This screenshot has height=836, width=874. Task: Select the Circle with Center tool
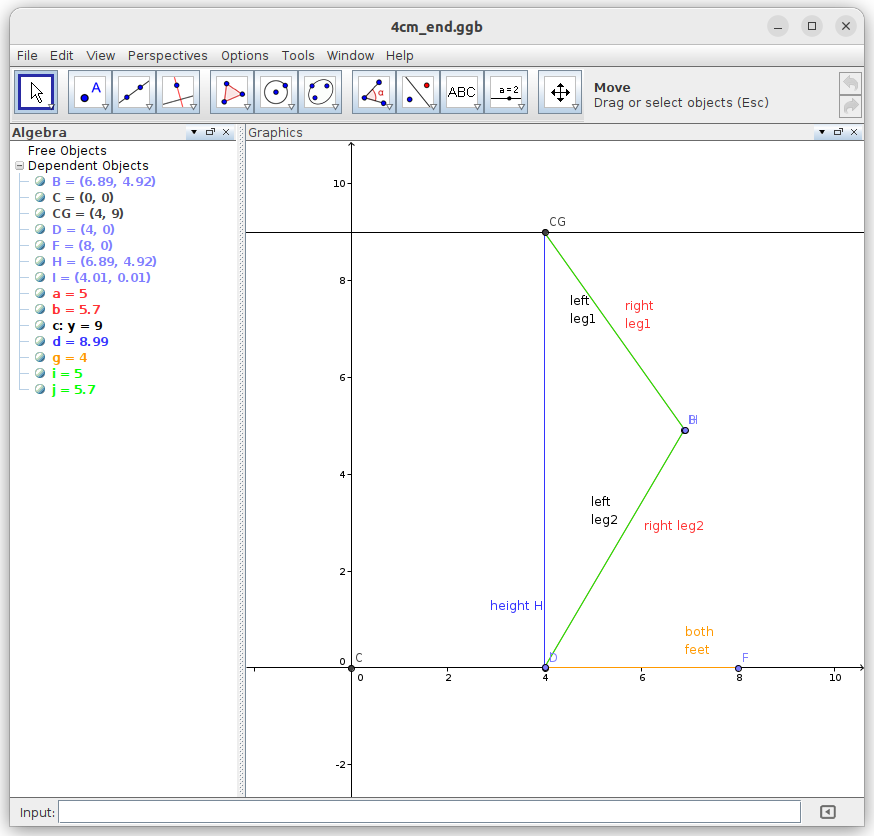click(x=276, y=92)
